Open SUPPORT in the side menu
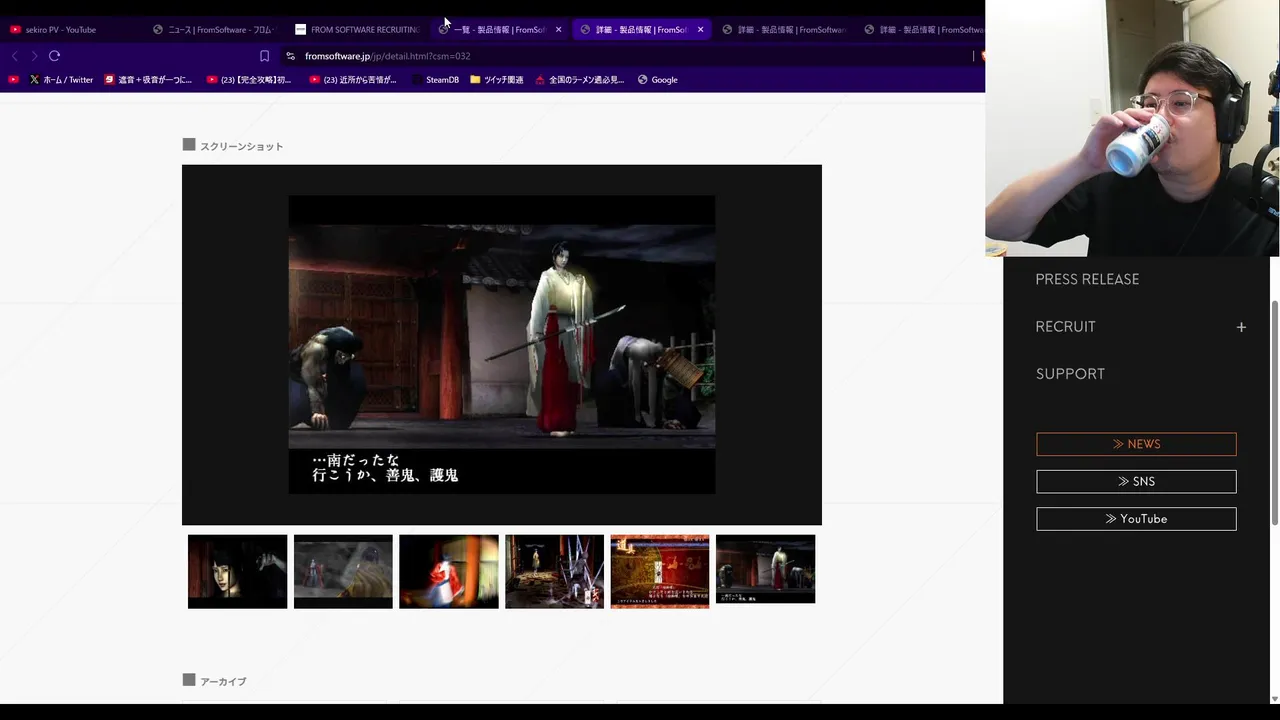 tap(1070, 374)
